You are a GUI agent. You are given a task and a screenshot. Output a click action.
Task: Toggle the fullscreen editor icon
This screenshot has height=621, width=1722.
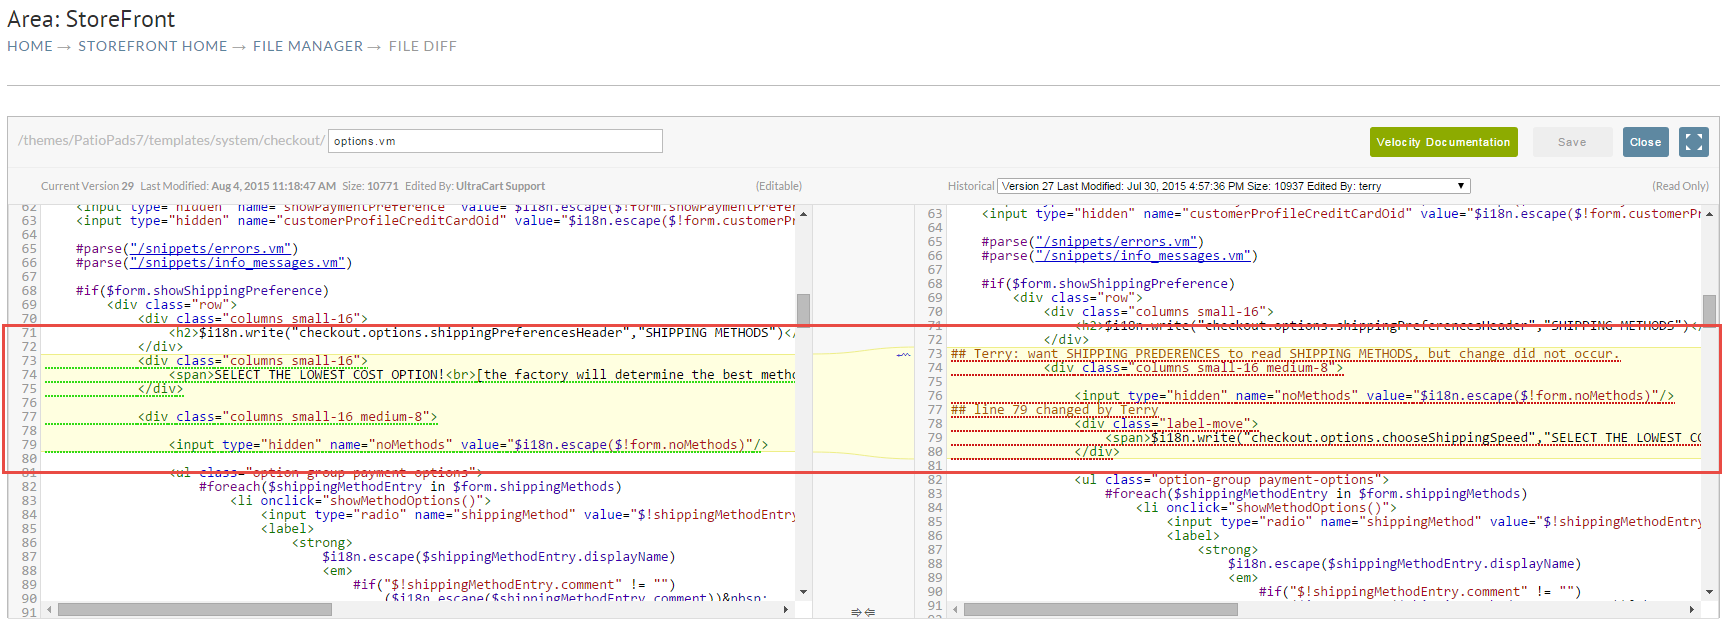coord(1693,142)
